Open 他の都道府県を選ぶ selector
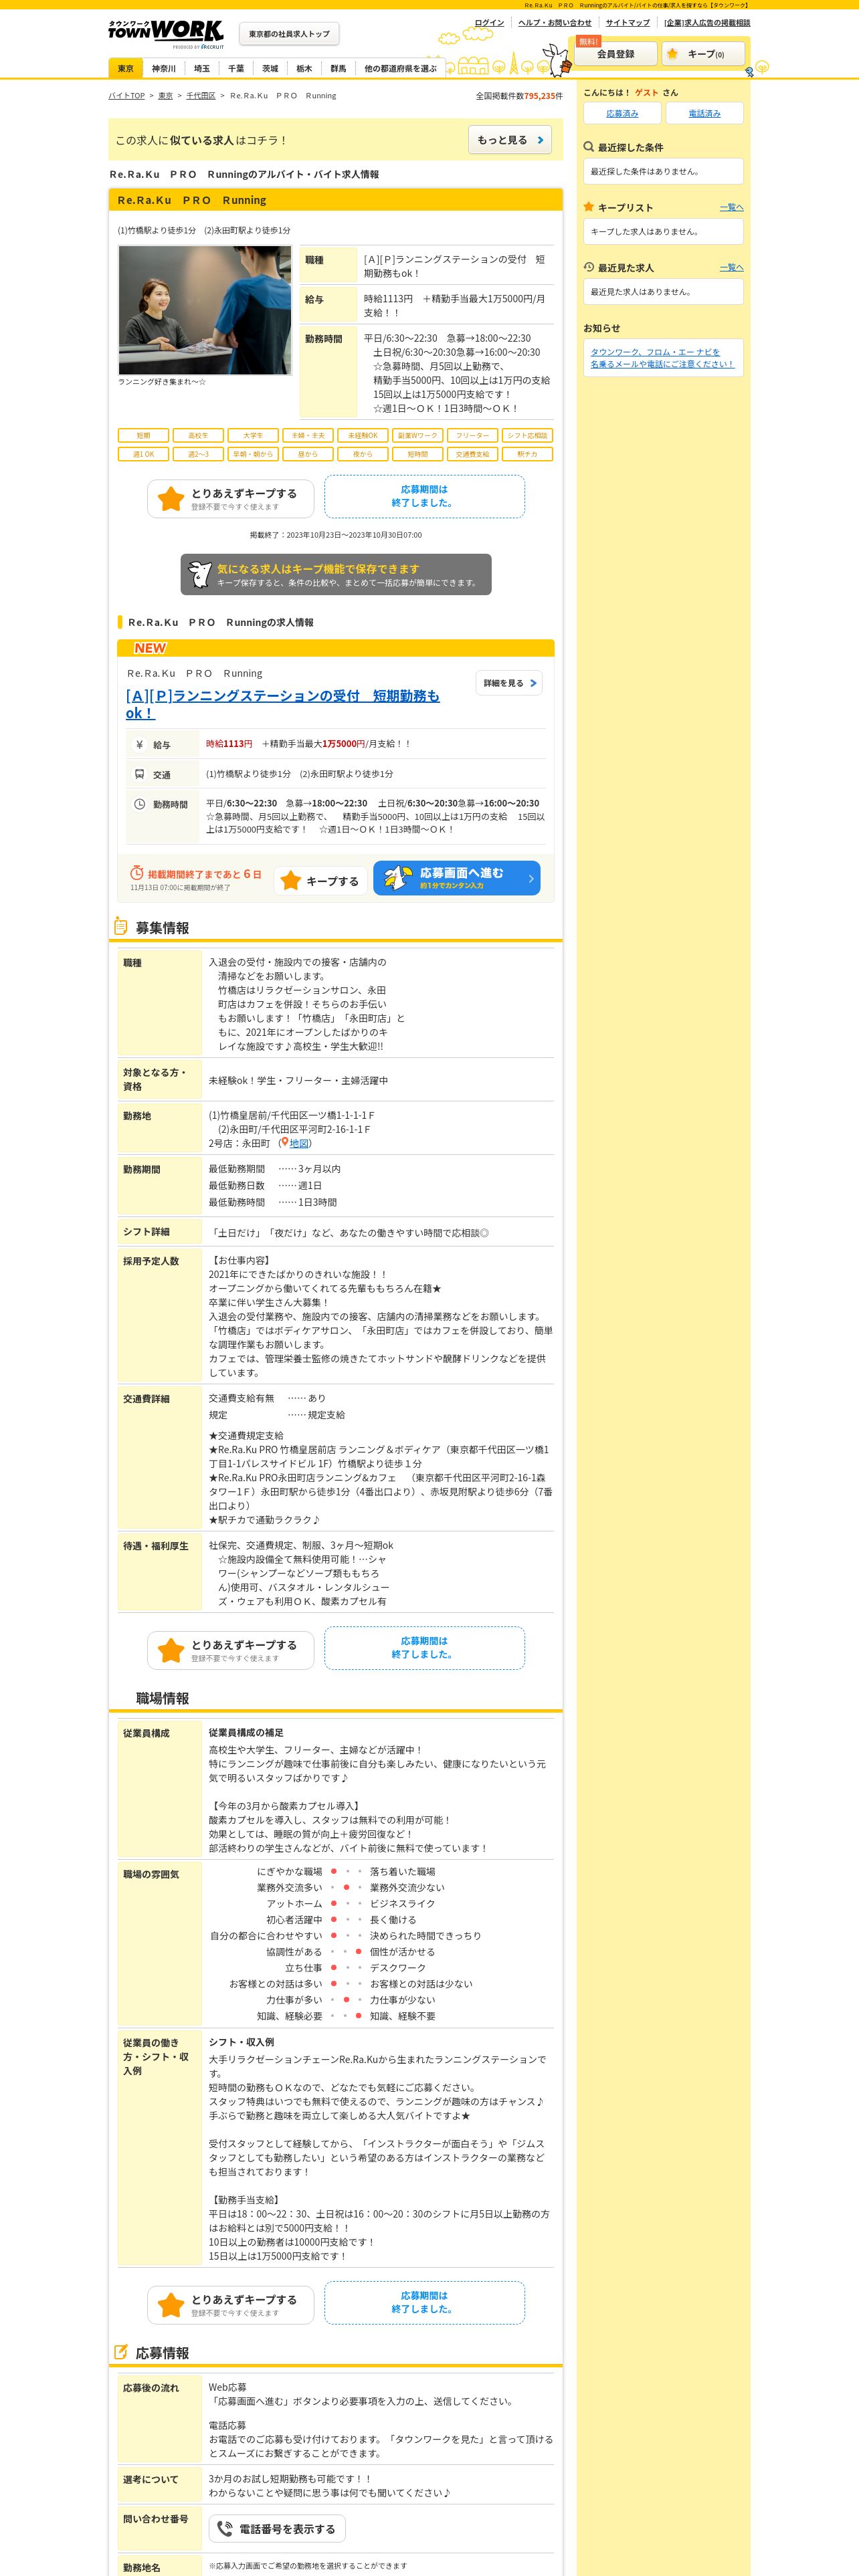This screenshot has width=859, height=2576. pyautogui.click(x=401, y=68)
